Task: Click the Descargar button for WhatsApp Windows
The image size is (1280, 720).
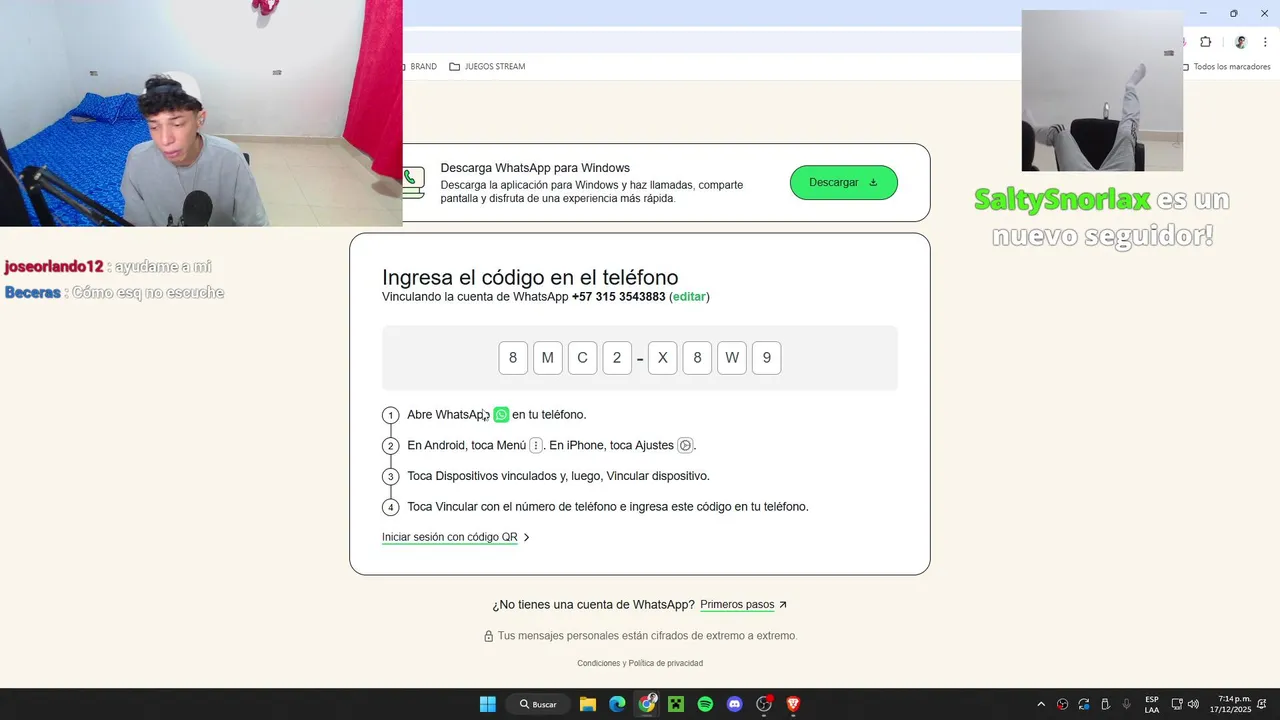Action: (843, 182)
